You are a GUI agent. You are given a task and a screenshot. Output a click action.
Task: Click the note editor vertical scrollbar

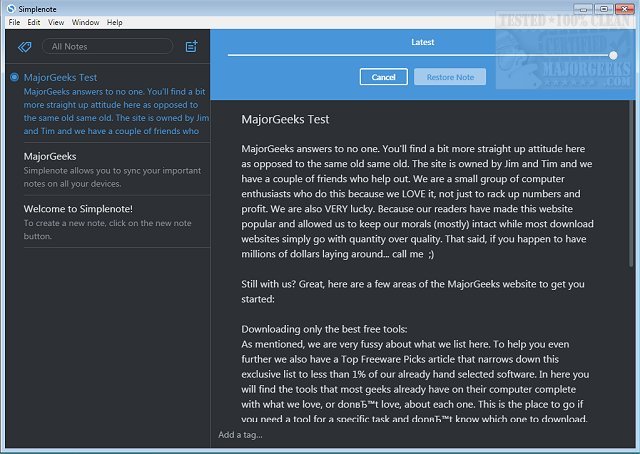(x=631, y=184)
